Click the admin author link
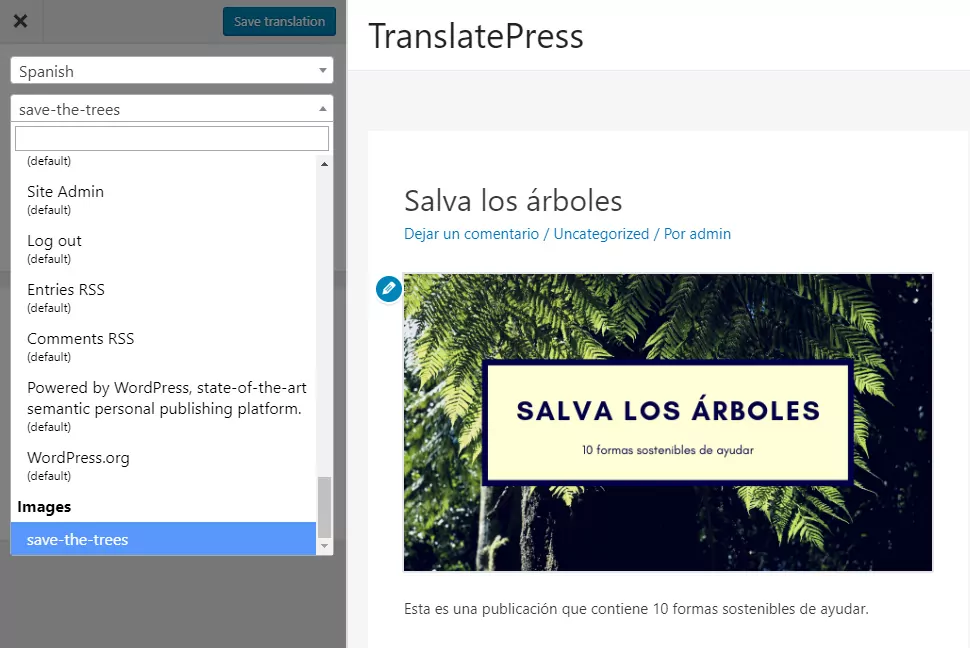Screen dimensions: 970x648 pyautogui.click(x=710, y=234)
